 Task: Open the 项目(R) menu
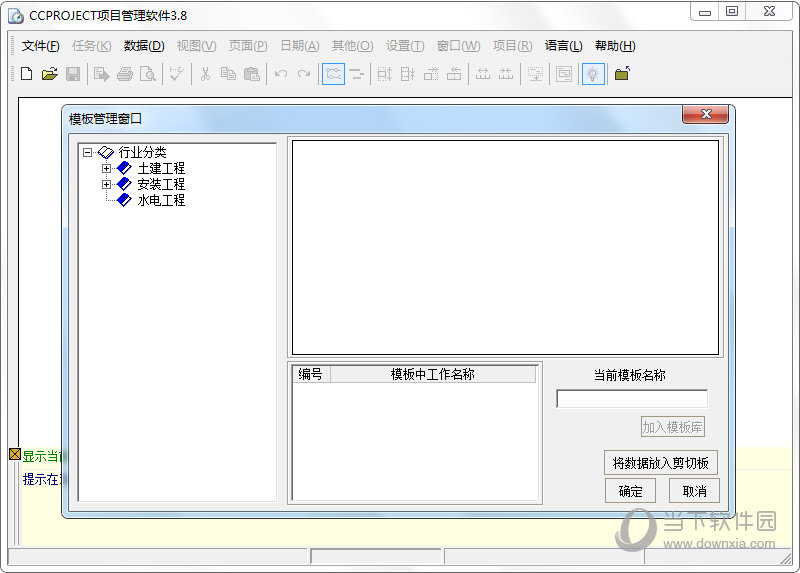pyautogui.click(x=513, y=46)
